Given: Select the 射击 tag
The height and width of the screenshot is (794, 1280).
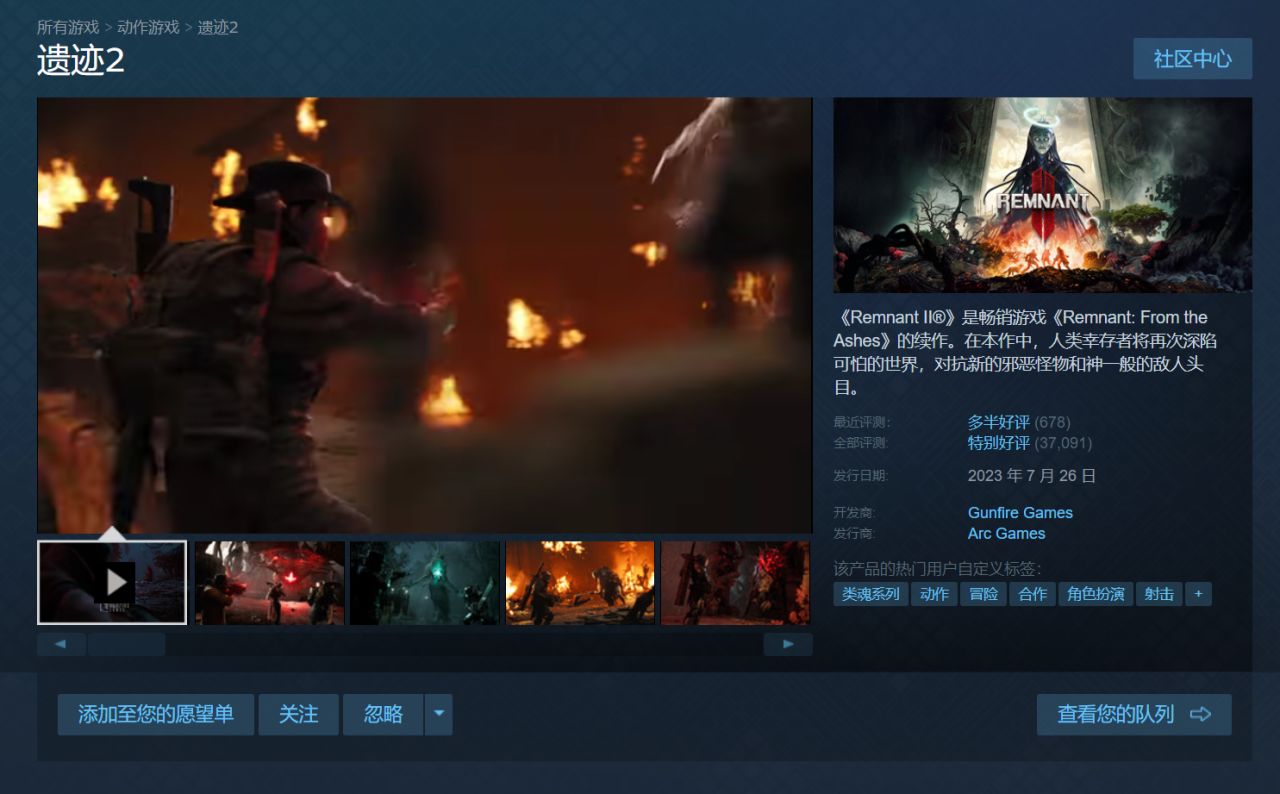Looking at the screenshot, I should pyautogui.click(x=1159, y=594).
